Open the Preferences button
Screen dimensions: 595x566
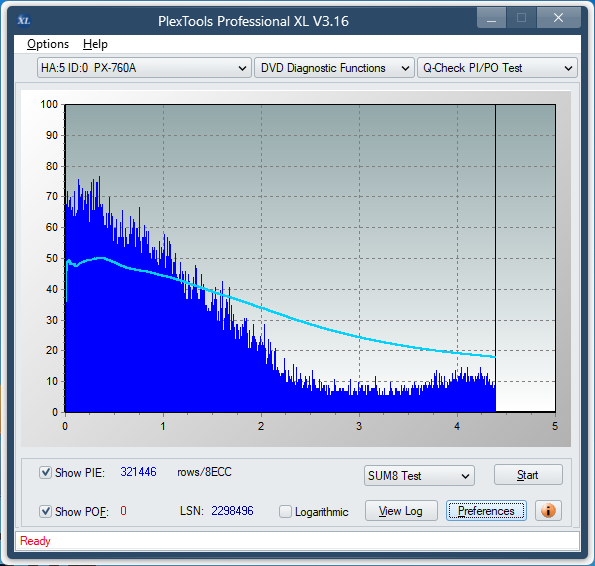486,511
